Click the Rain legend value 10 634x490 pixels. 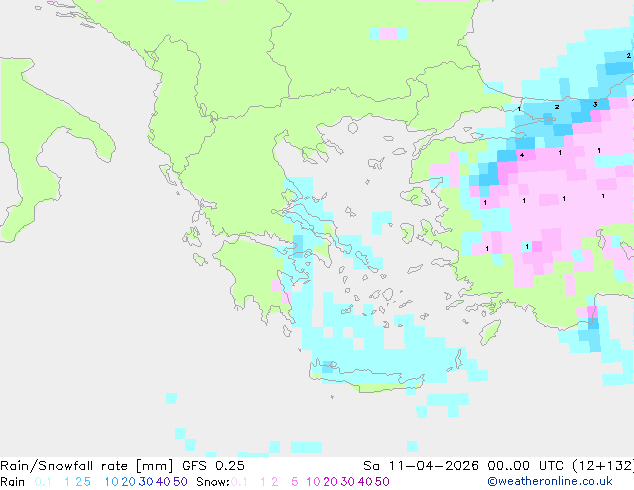pos(111,482)
